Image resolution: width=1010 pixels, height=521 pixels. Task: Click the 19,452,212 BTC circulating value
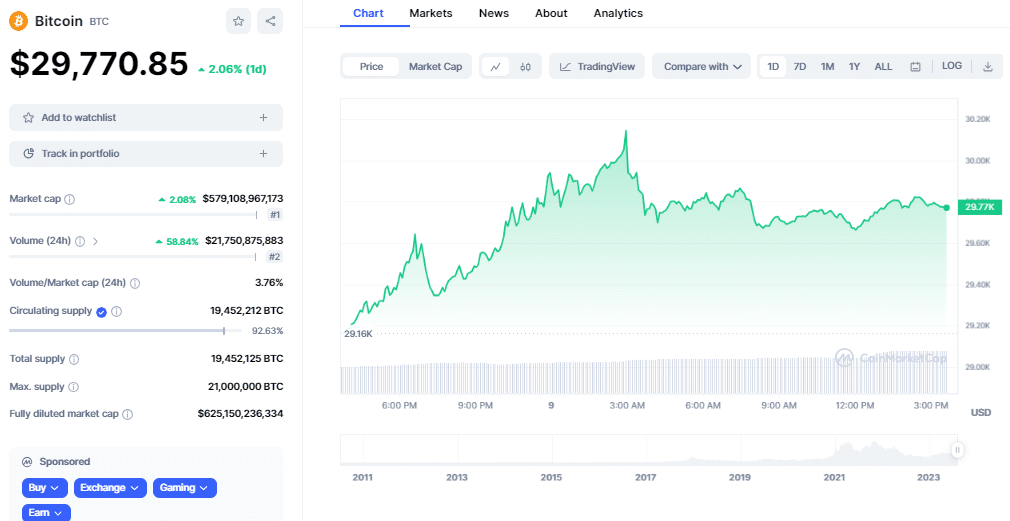tap(247, 310)
